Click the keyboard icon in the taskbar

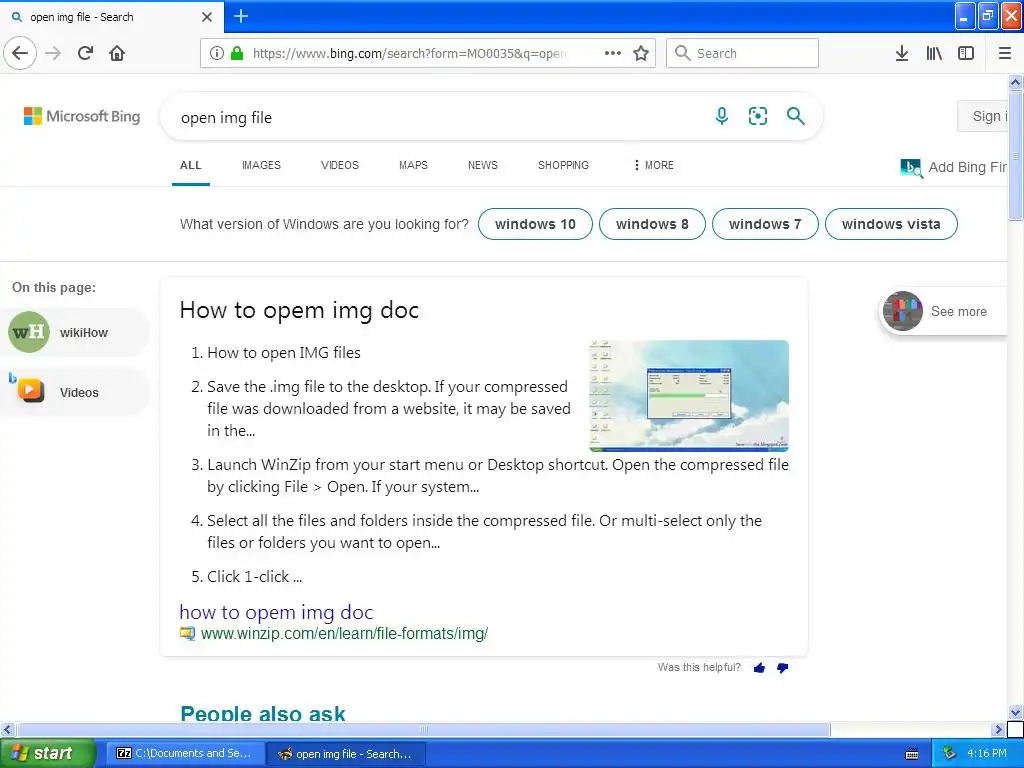[x=912, y=754]
